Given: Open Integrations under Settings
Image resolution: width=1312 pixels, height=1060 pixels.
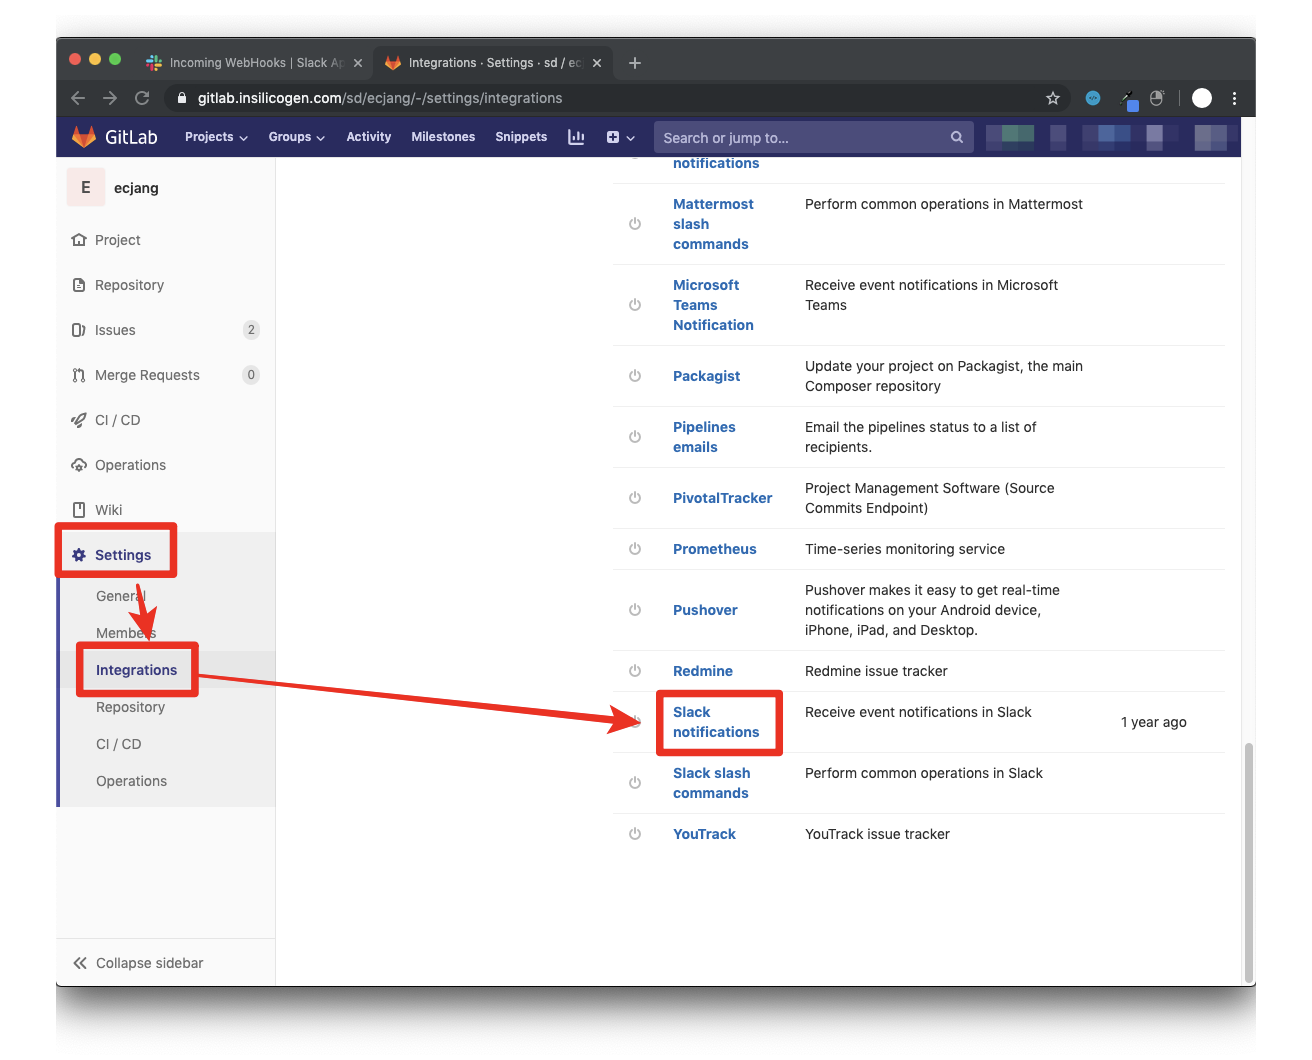Looking at the screenshot, I should 136,670.
